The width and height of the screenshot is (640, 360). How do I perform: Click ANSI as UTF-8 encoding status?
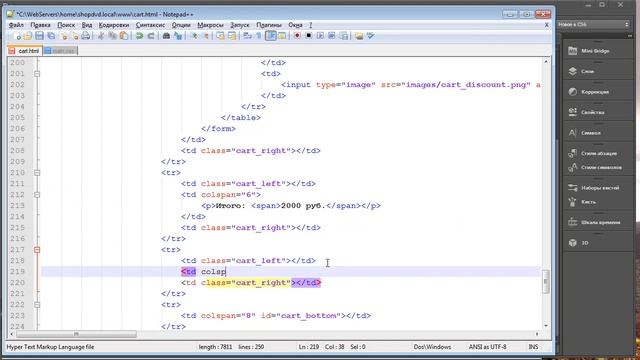coord(487,347)
